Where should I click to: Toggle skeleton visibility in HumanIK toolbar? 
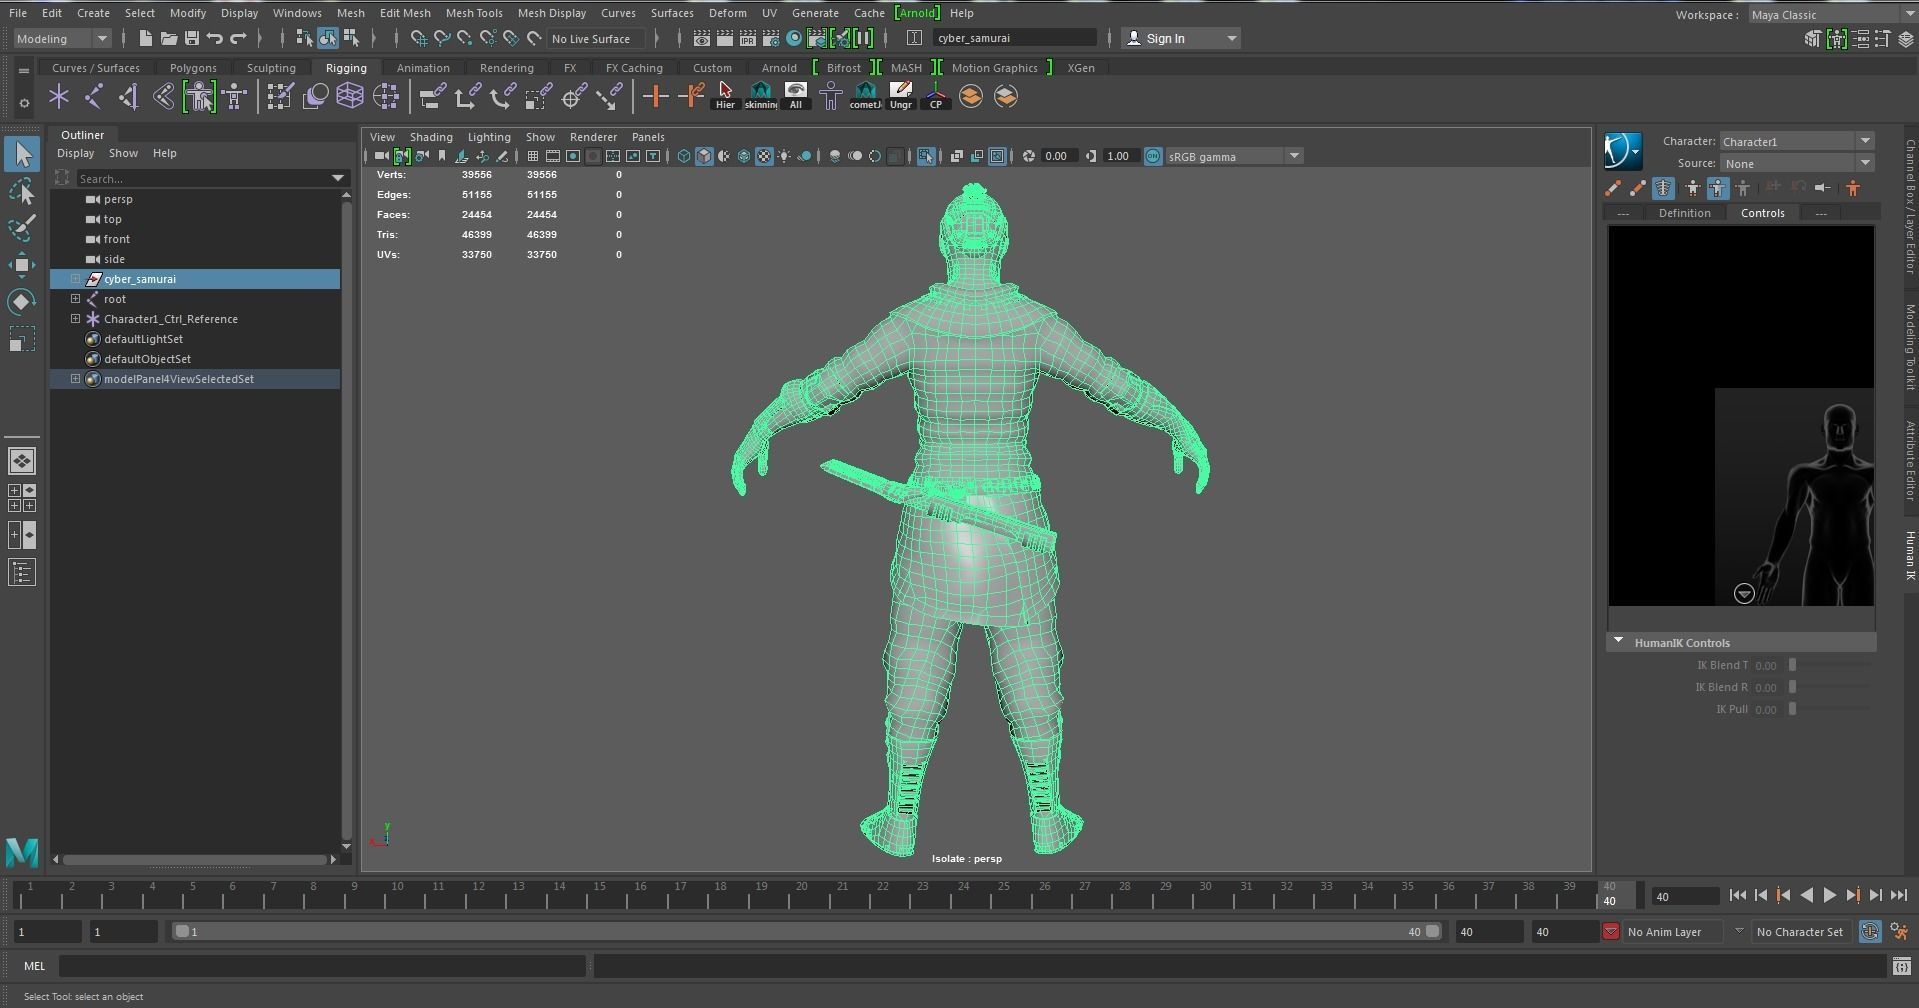point(1663,188)
